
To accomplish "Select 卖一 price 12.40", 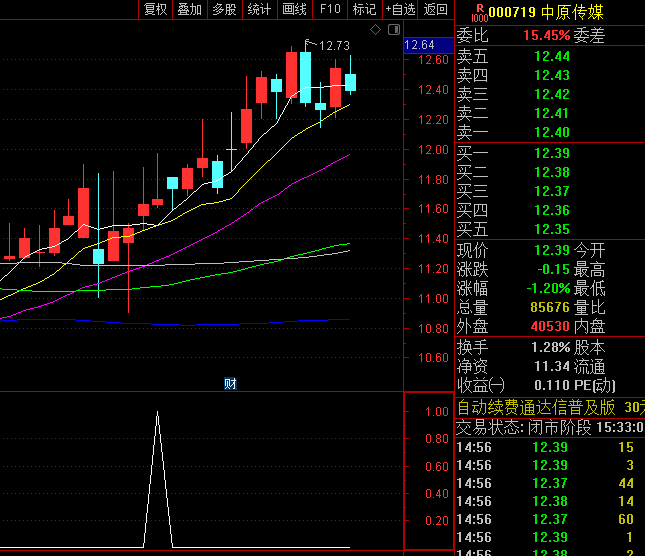I will [550, 132].
